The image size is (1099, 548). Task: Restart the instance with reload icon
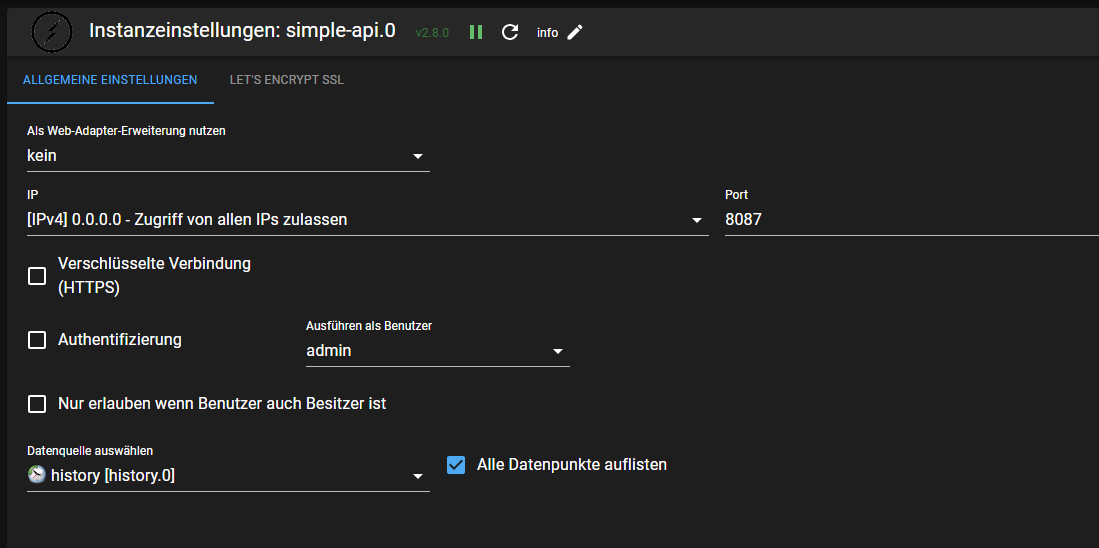click(510, 32)
